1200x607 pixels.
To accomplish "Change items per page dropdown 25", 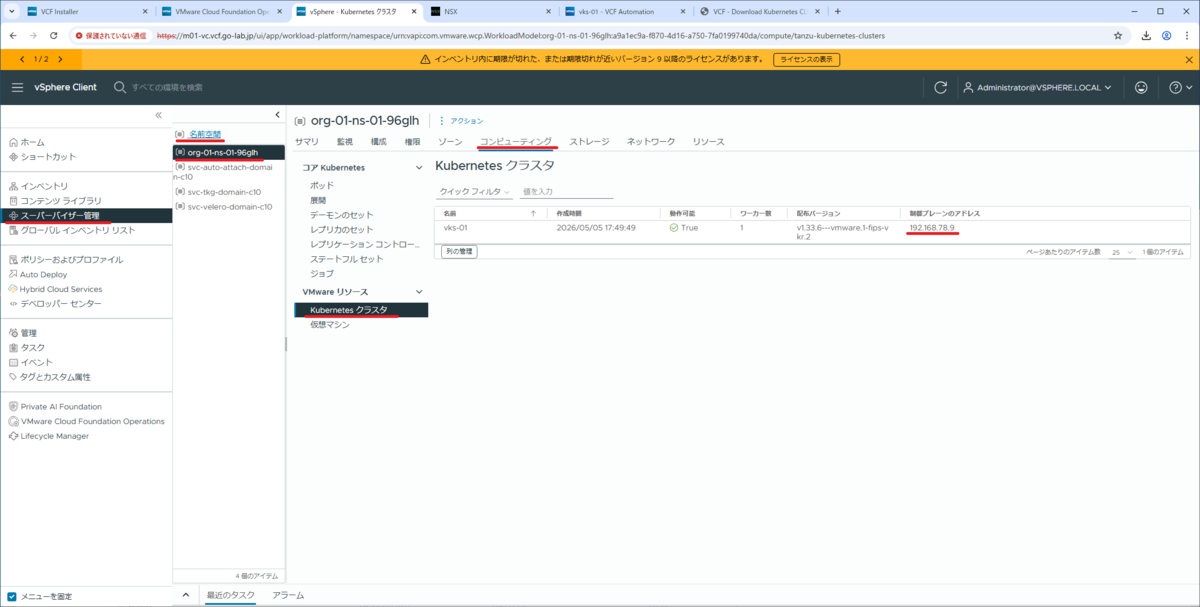I will point(1121,253).
